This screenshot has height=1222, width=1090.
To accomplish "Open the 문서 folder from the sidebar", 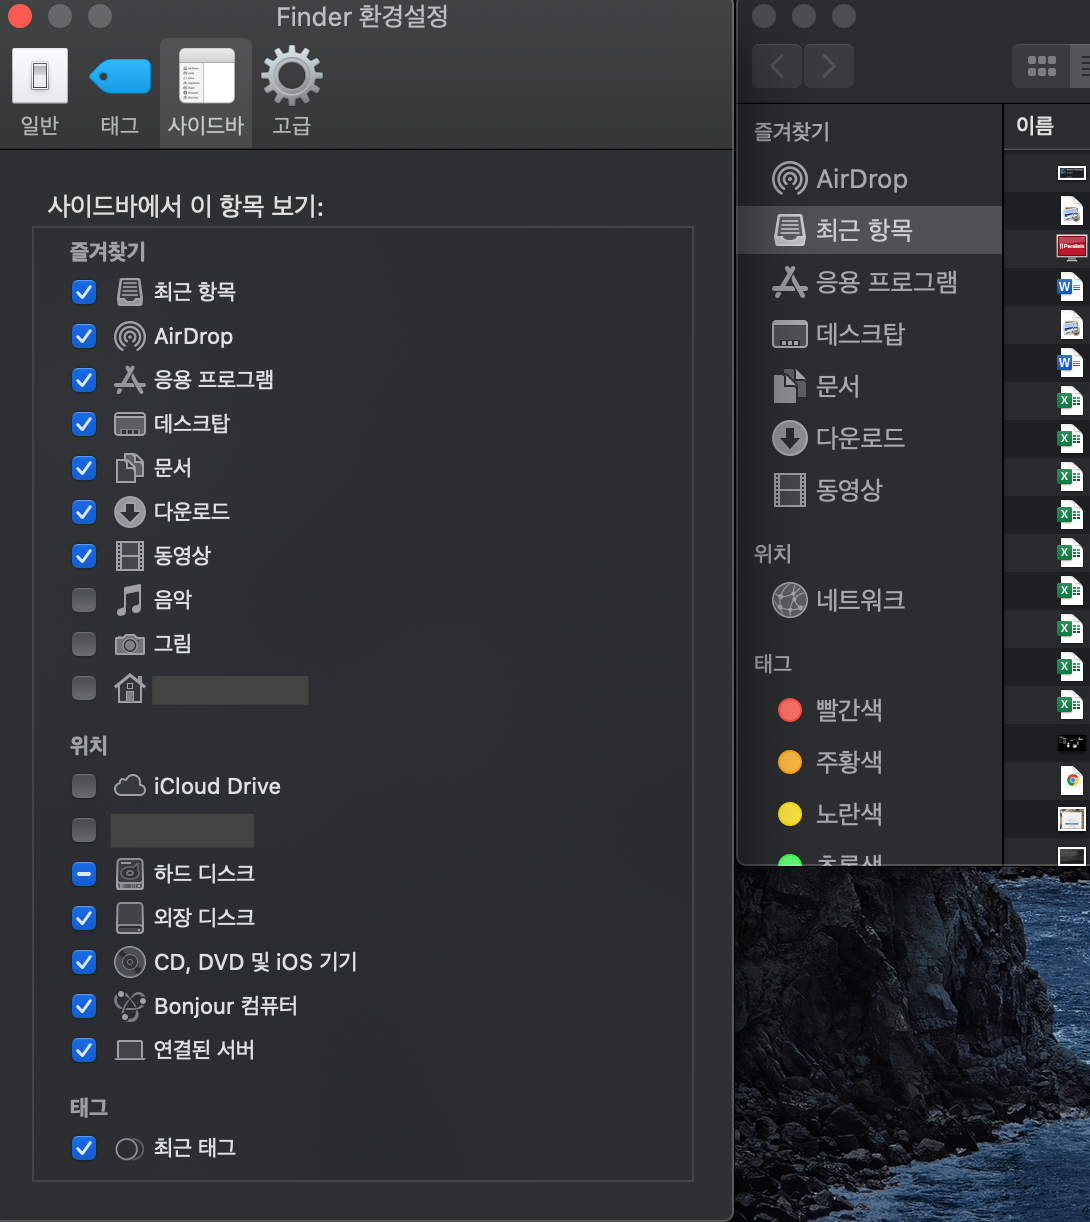I will point(833,387).
